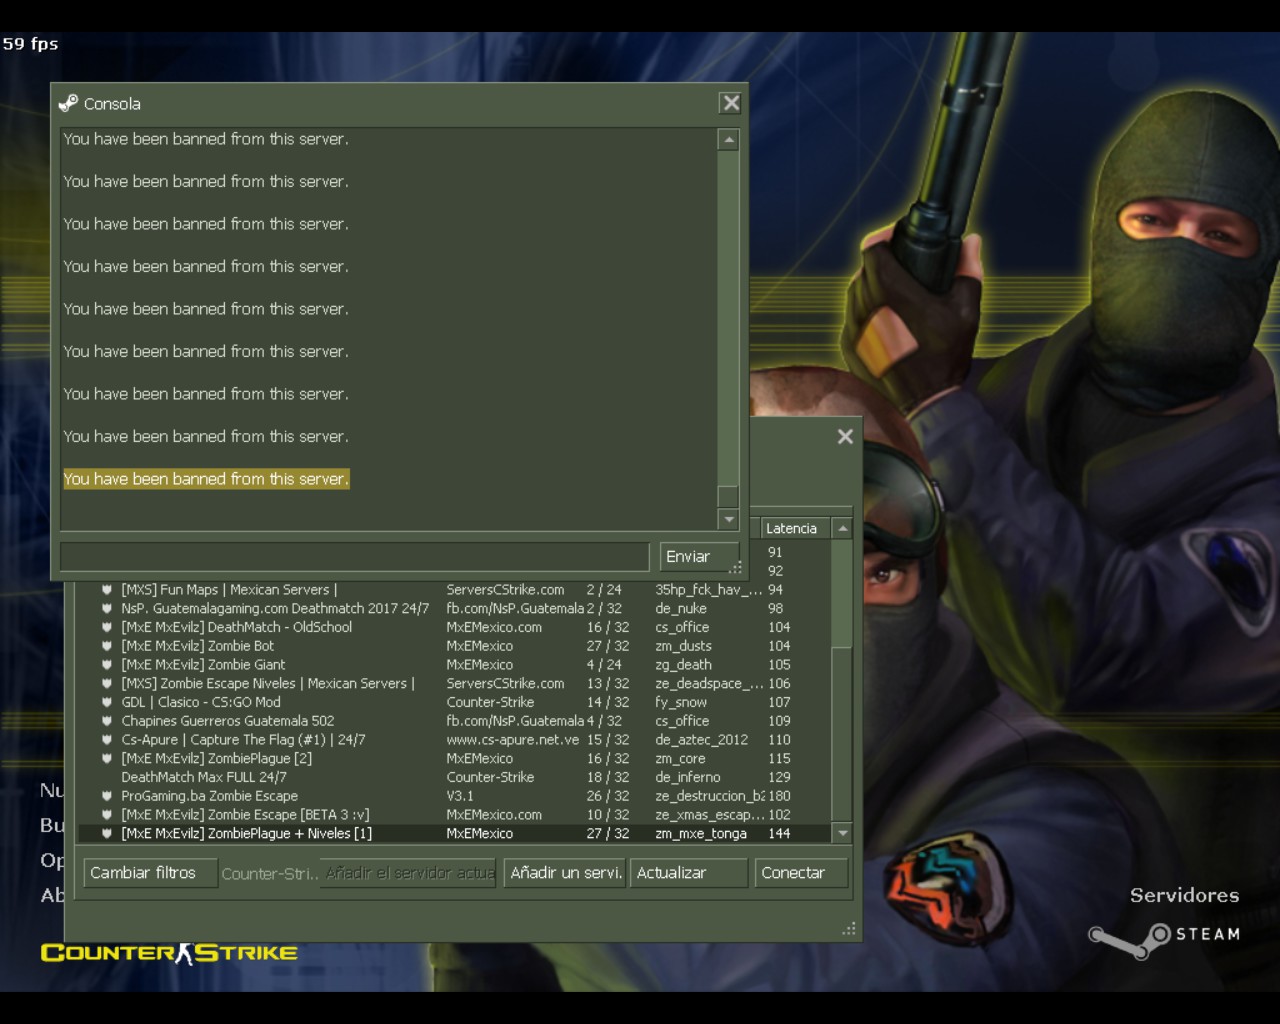The height and width of the screenshot is (1024, 1280).
Task: Select 'Chapines Guerreros Guatemala 502' server name
Action: tap(228, 721)
